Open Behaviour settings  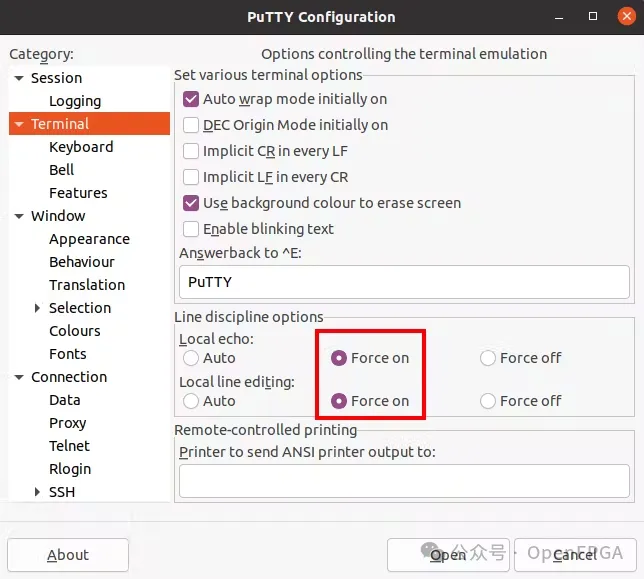click(82, 262)
